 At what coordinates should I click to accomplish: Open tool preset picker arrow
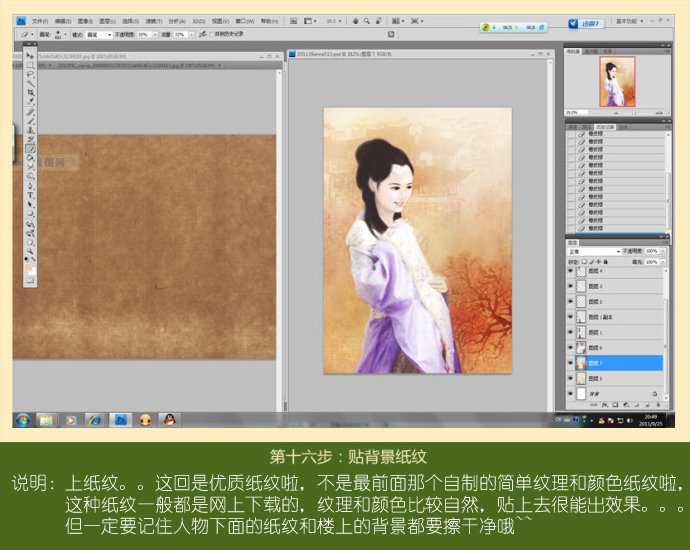32,34
